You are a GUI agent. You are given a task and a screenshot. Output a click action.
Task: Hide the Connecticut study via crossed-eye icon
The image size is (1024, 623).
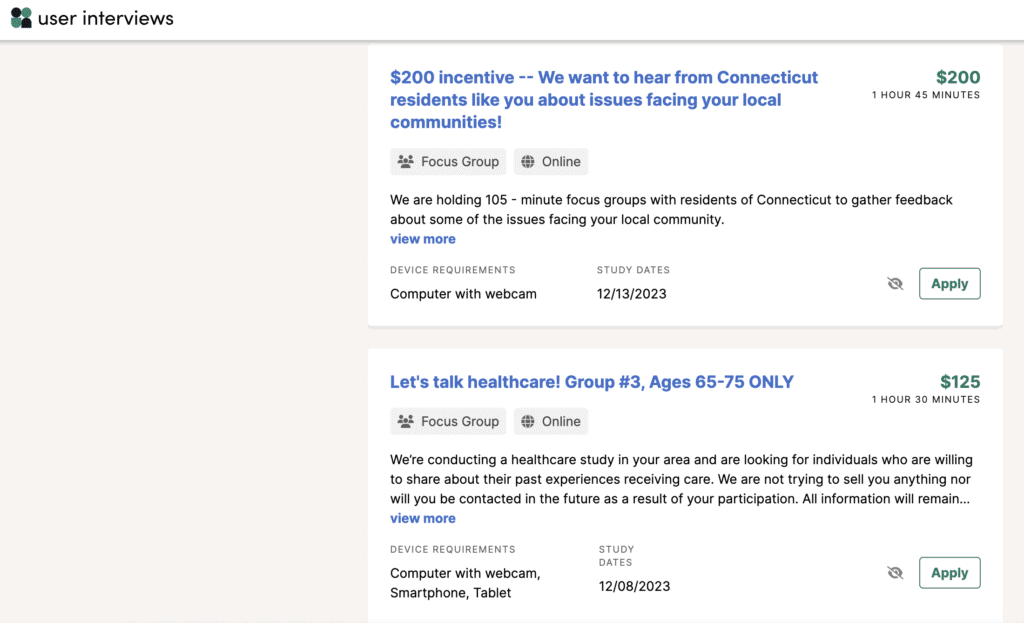[894, 283]
